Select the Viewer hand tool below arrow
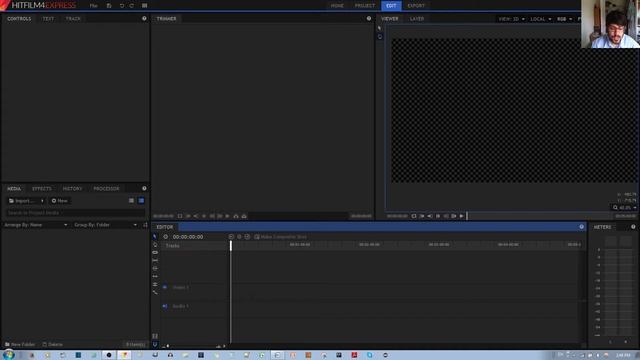Screen dimensions: 640x360 tap(380, 37)
